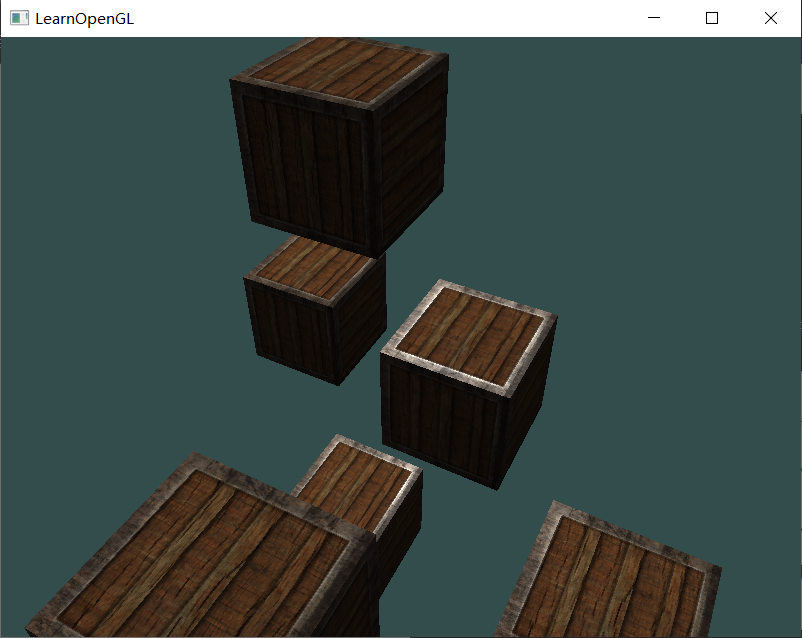
Task: Maximize the LearnOpenGL window
Action: tap(711, 18)
